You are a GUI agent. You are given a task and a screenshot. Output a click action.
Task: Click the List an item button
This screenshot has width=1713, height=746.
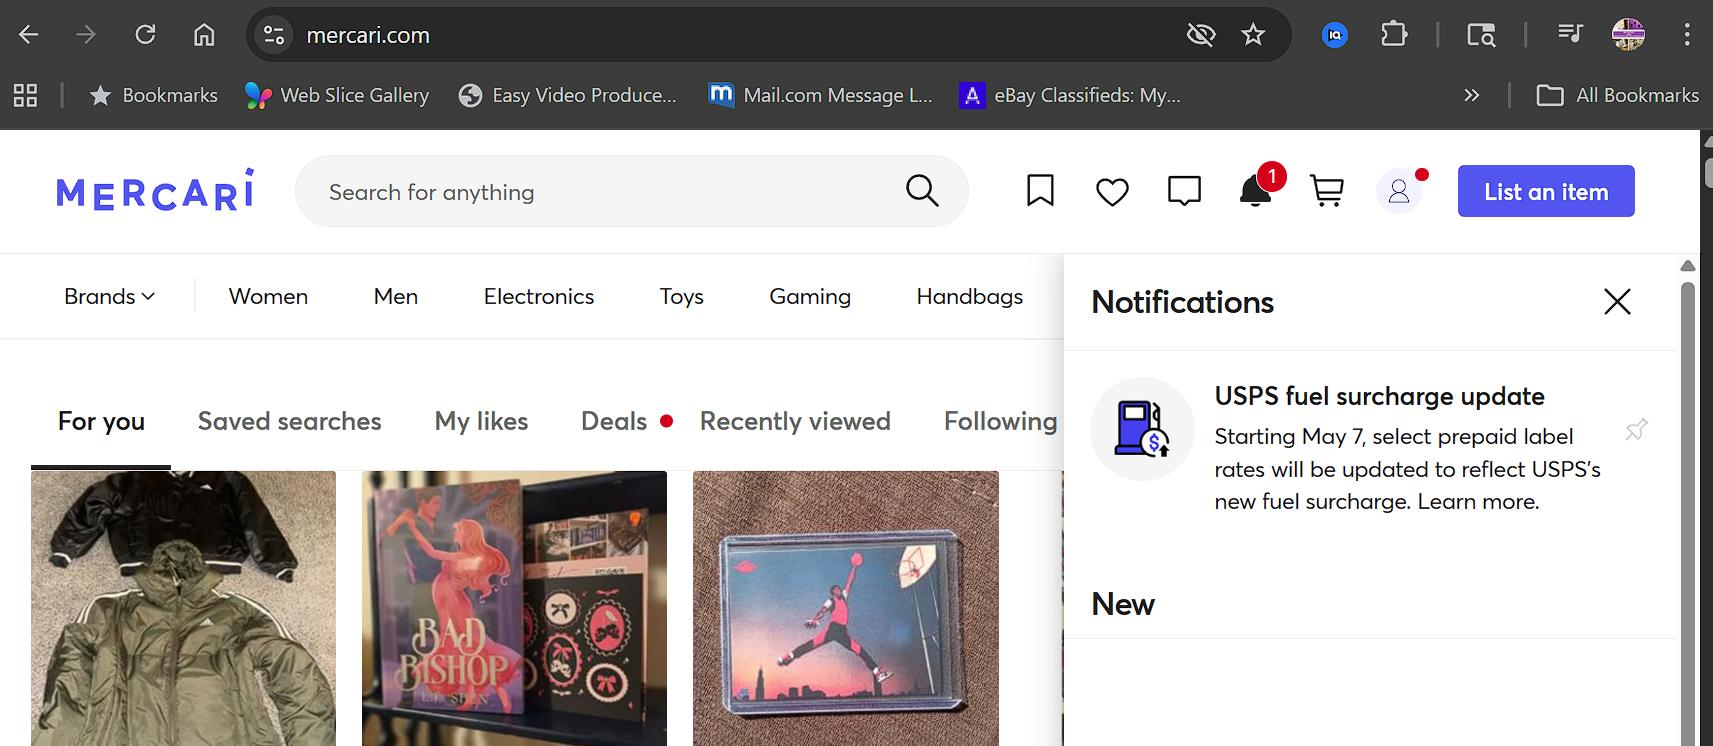(1545, 191)
